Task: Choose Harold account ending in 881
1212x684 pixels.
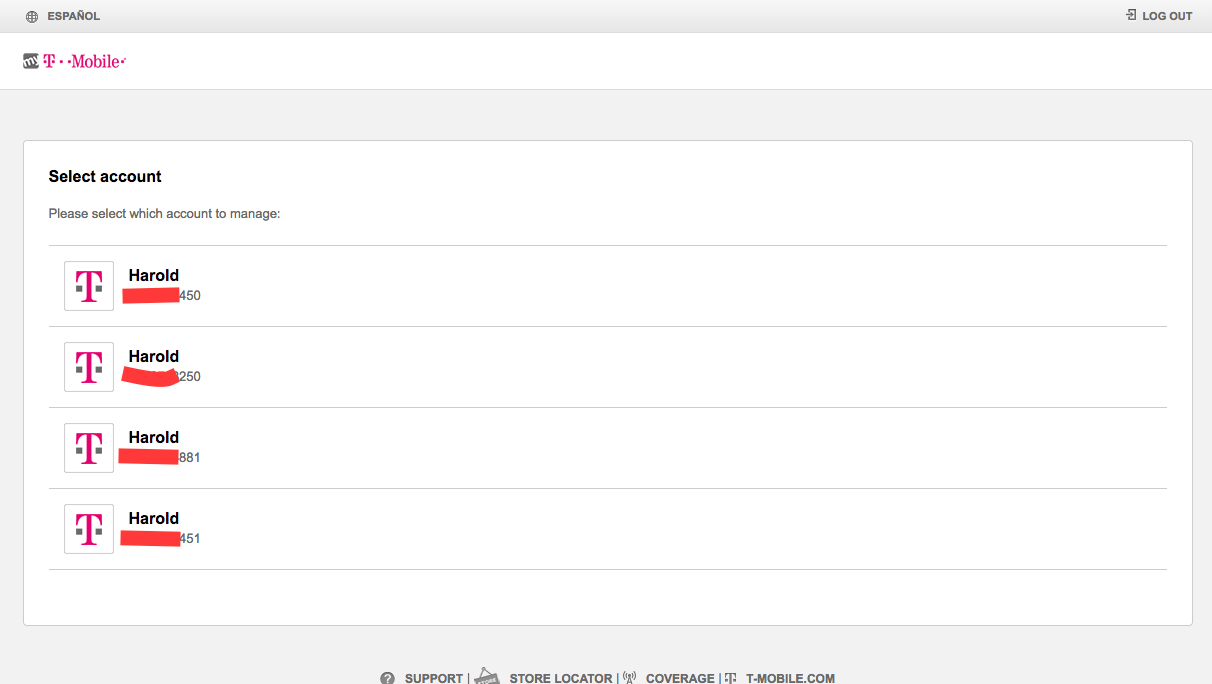Action: 608,448
